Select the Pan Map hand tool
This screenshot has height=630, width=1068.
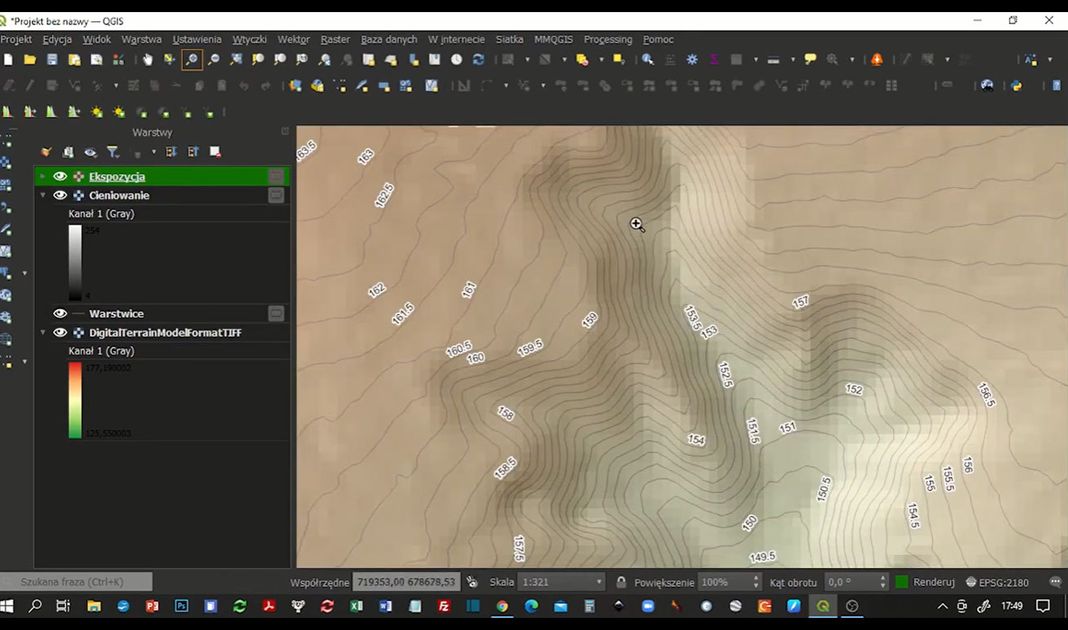click(x=148, y=60)
